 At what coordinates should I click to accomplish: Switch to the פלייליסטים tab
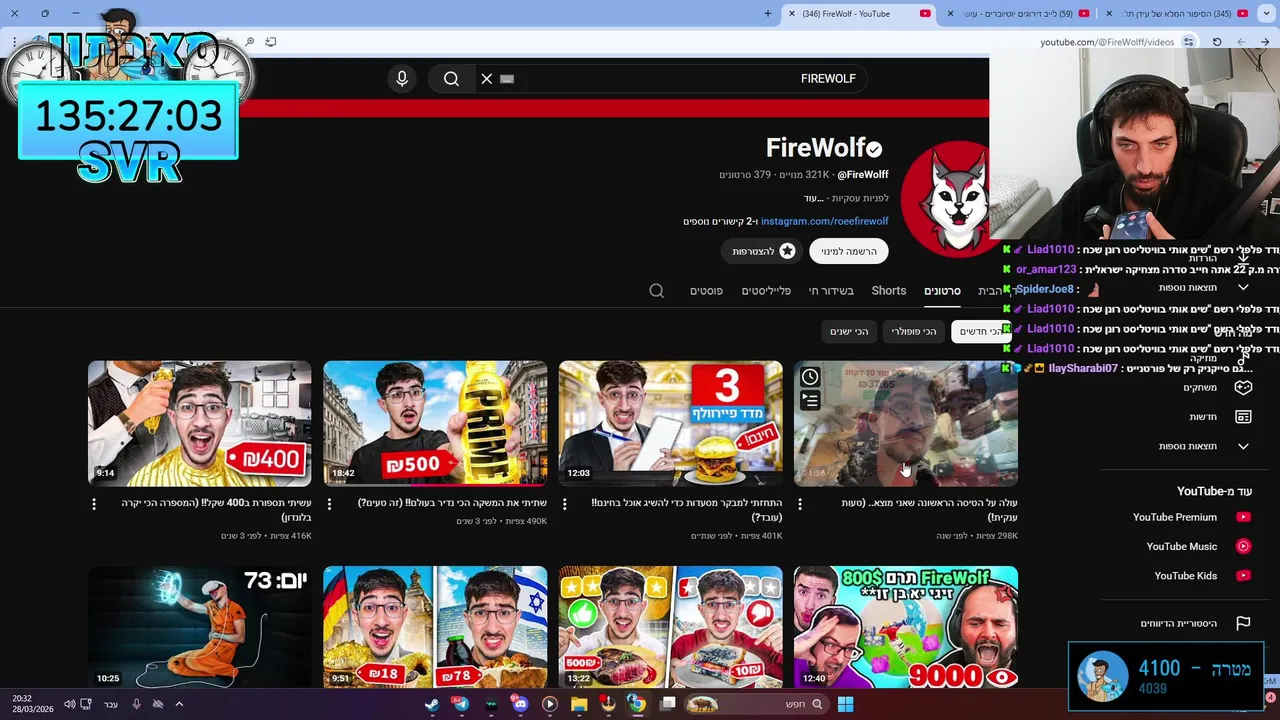click(x=766, y=291)
